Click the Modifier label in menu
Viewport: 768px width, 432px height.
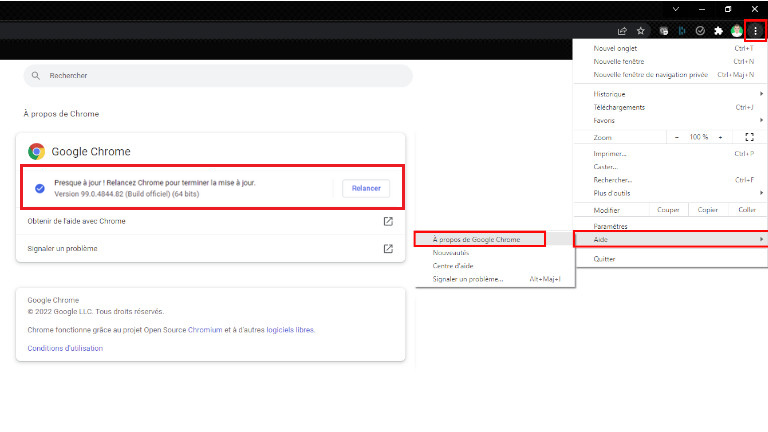(x=606, y=210)
